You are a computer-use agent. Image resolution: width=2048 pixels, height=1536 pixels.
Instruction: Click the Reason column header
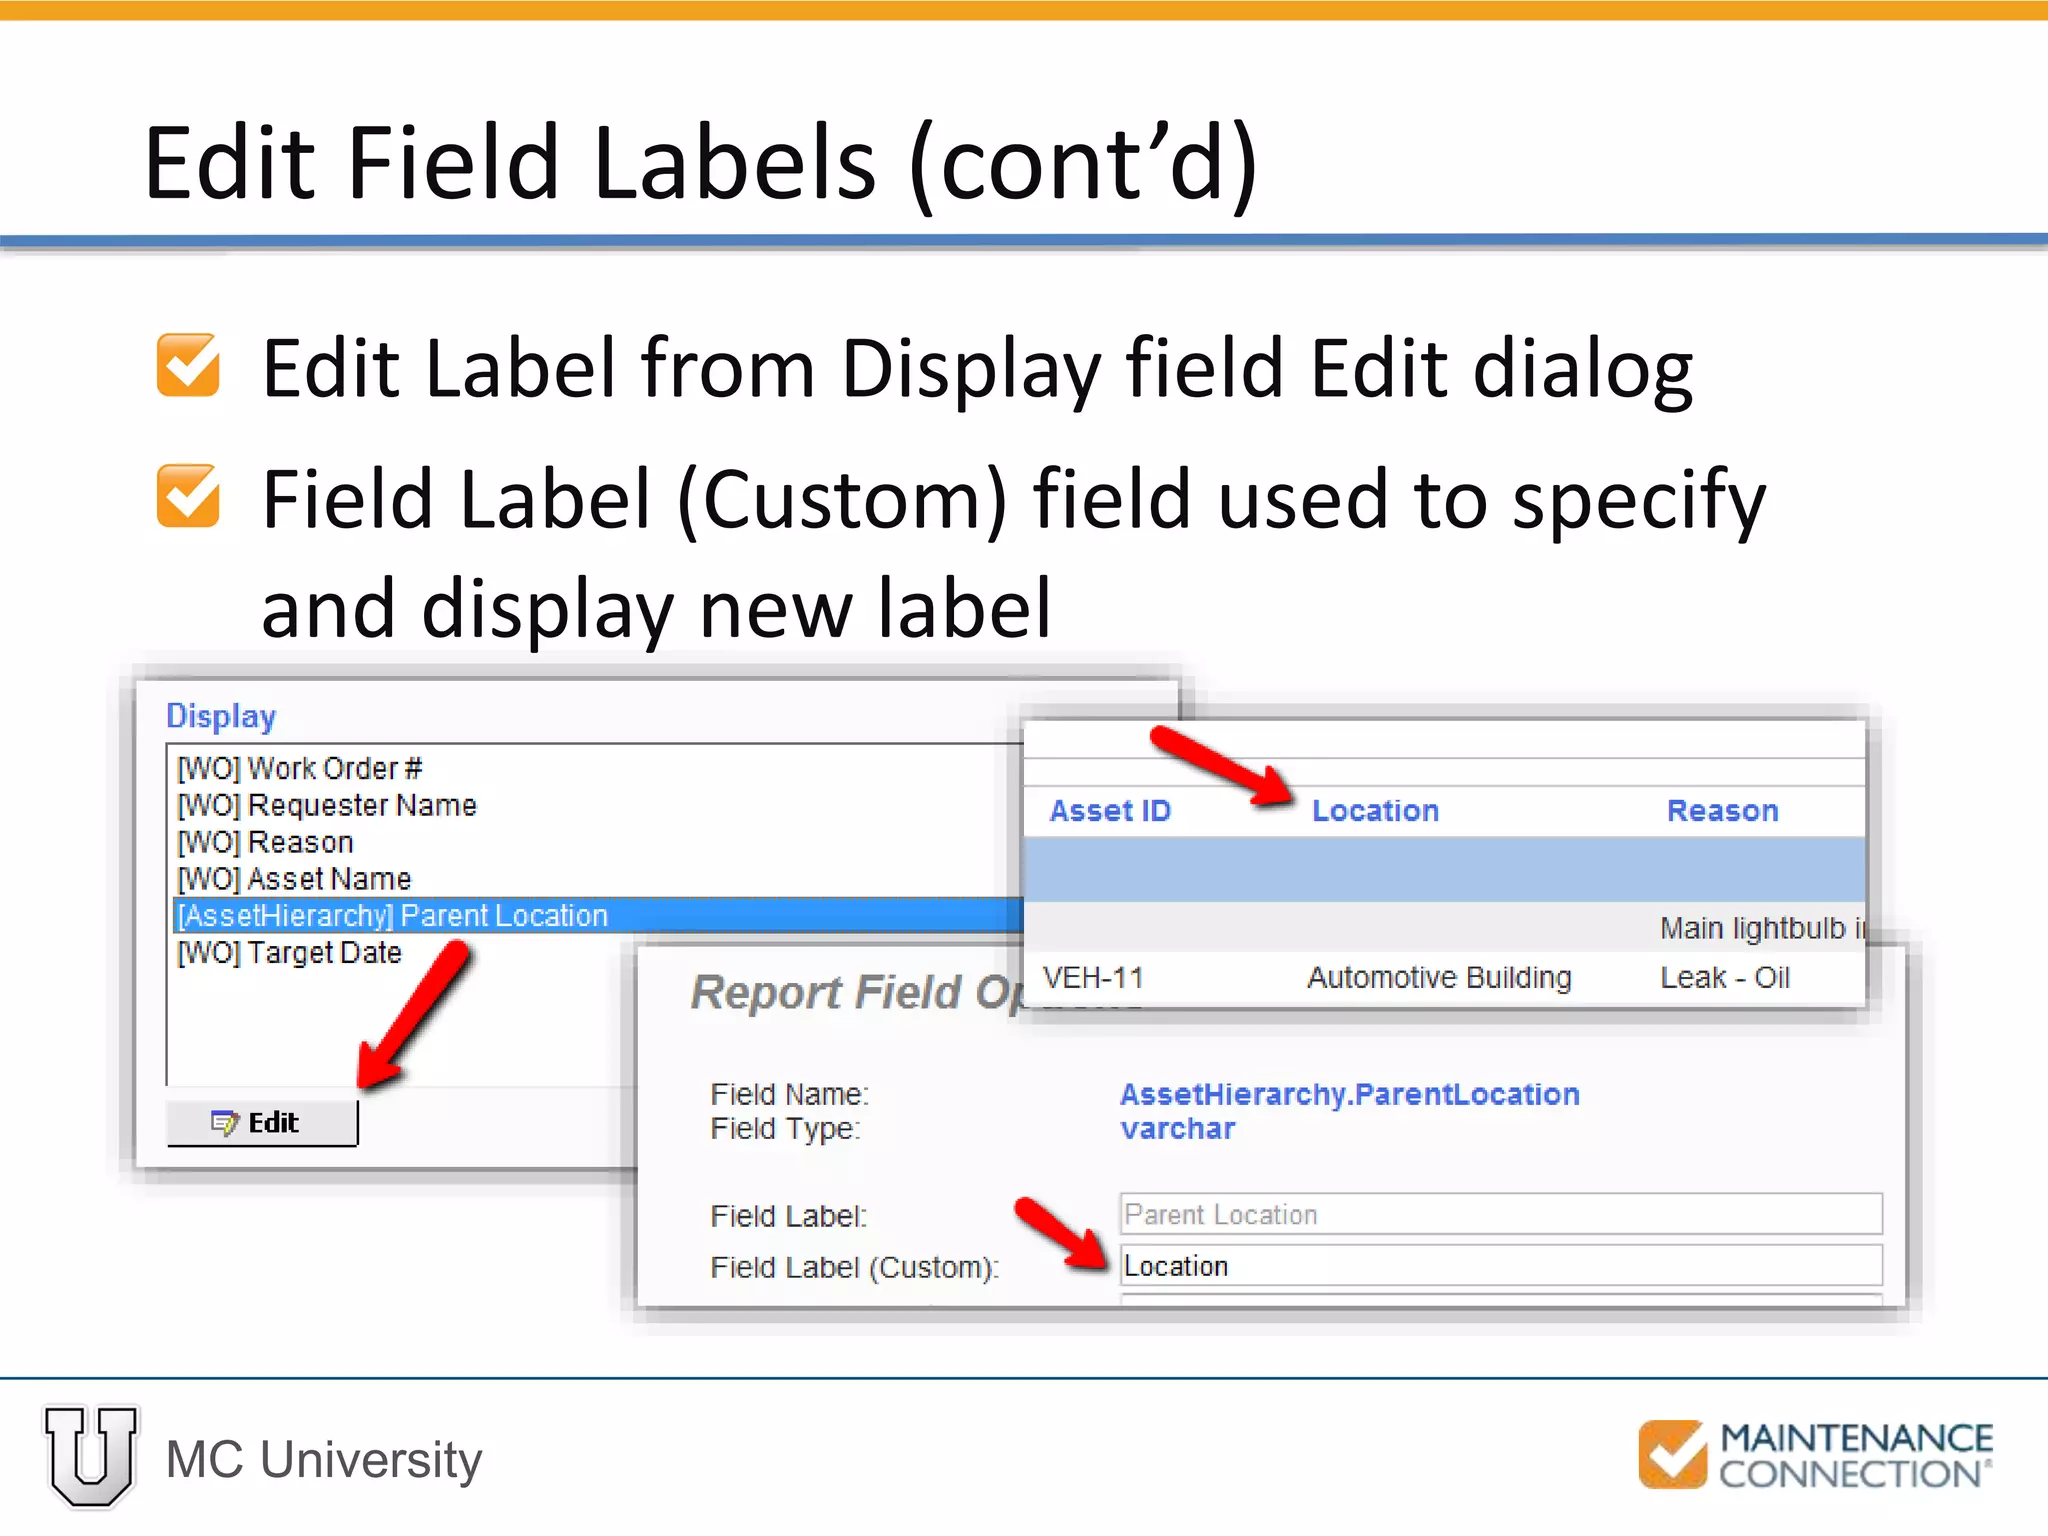click(1722, 811)
